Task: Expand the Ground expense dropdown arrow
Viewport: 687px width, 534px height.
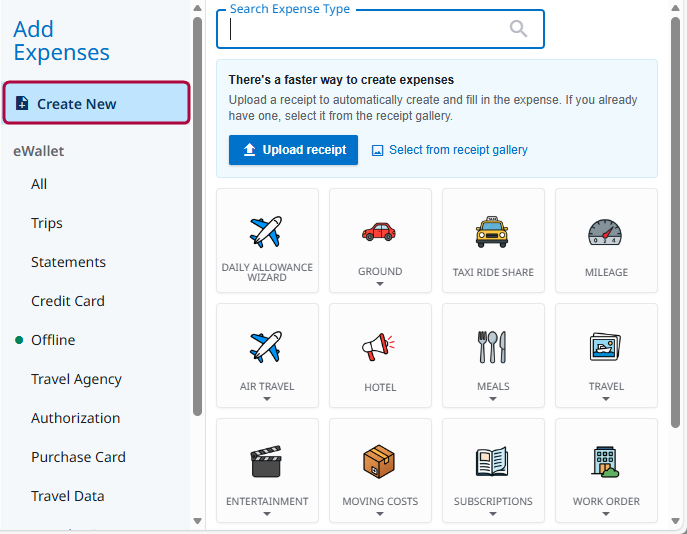Action: pyautogui.click(x=380, y=284)
